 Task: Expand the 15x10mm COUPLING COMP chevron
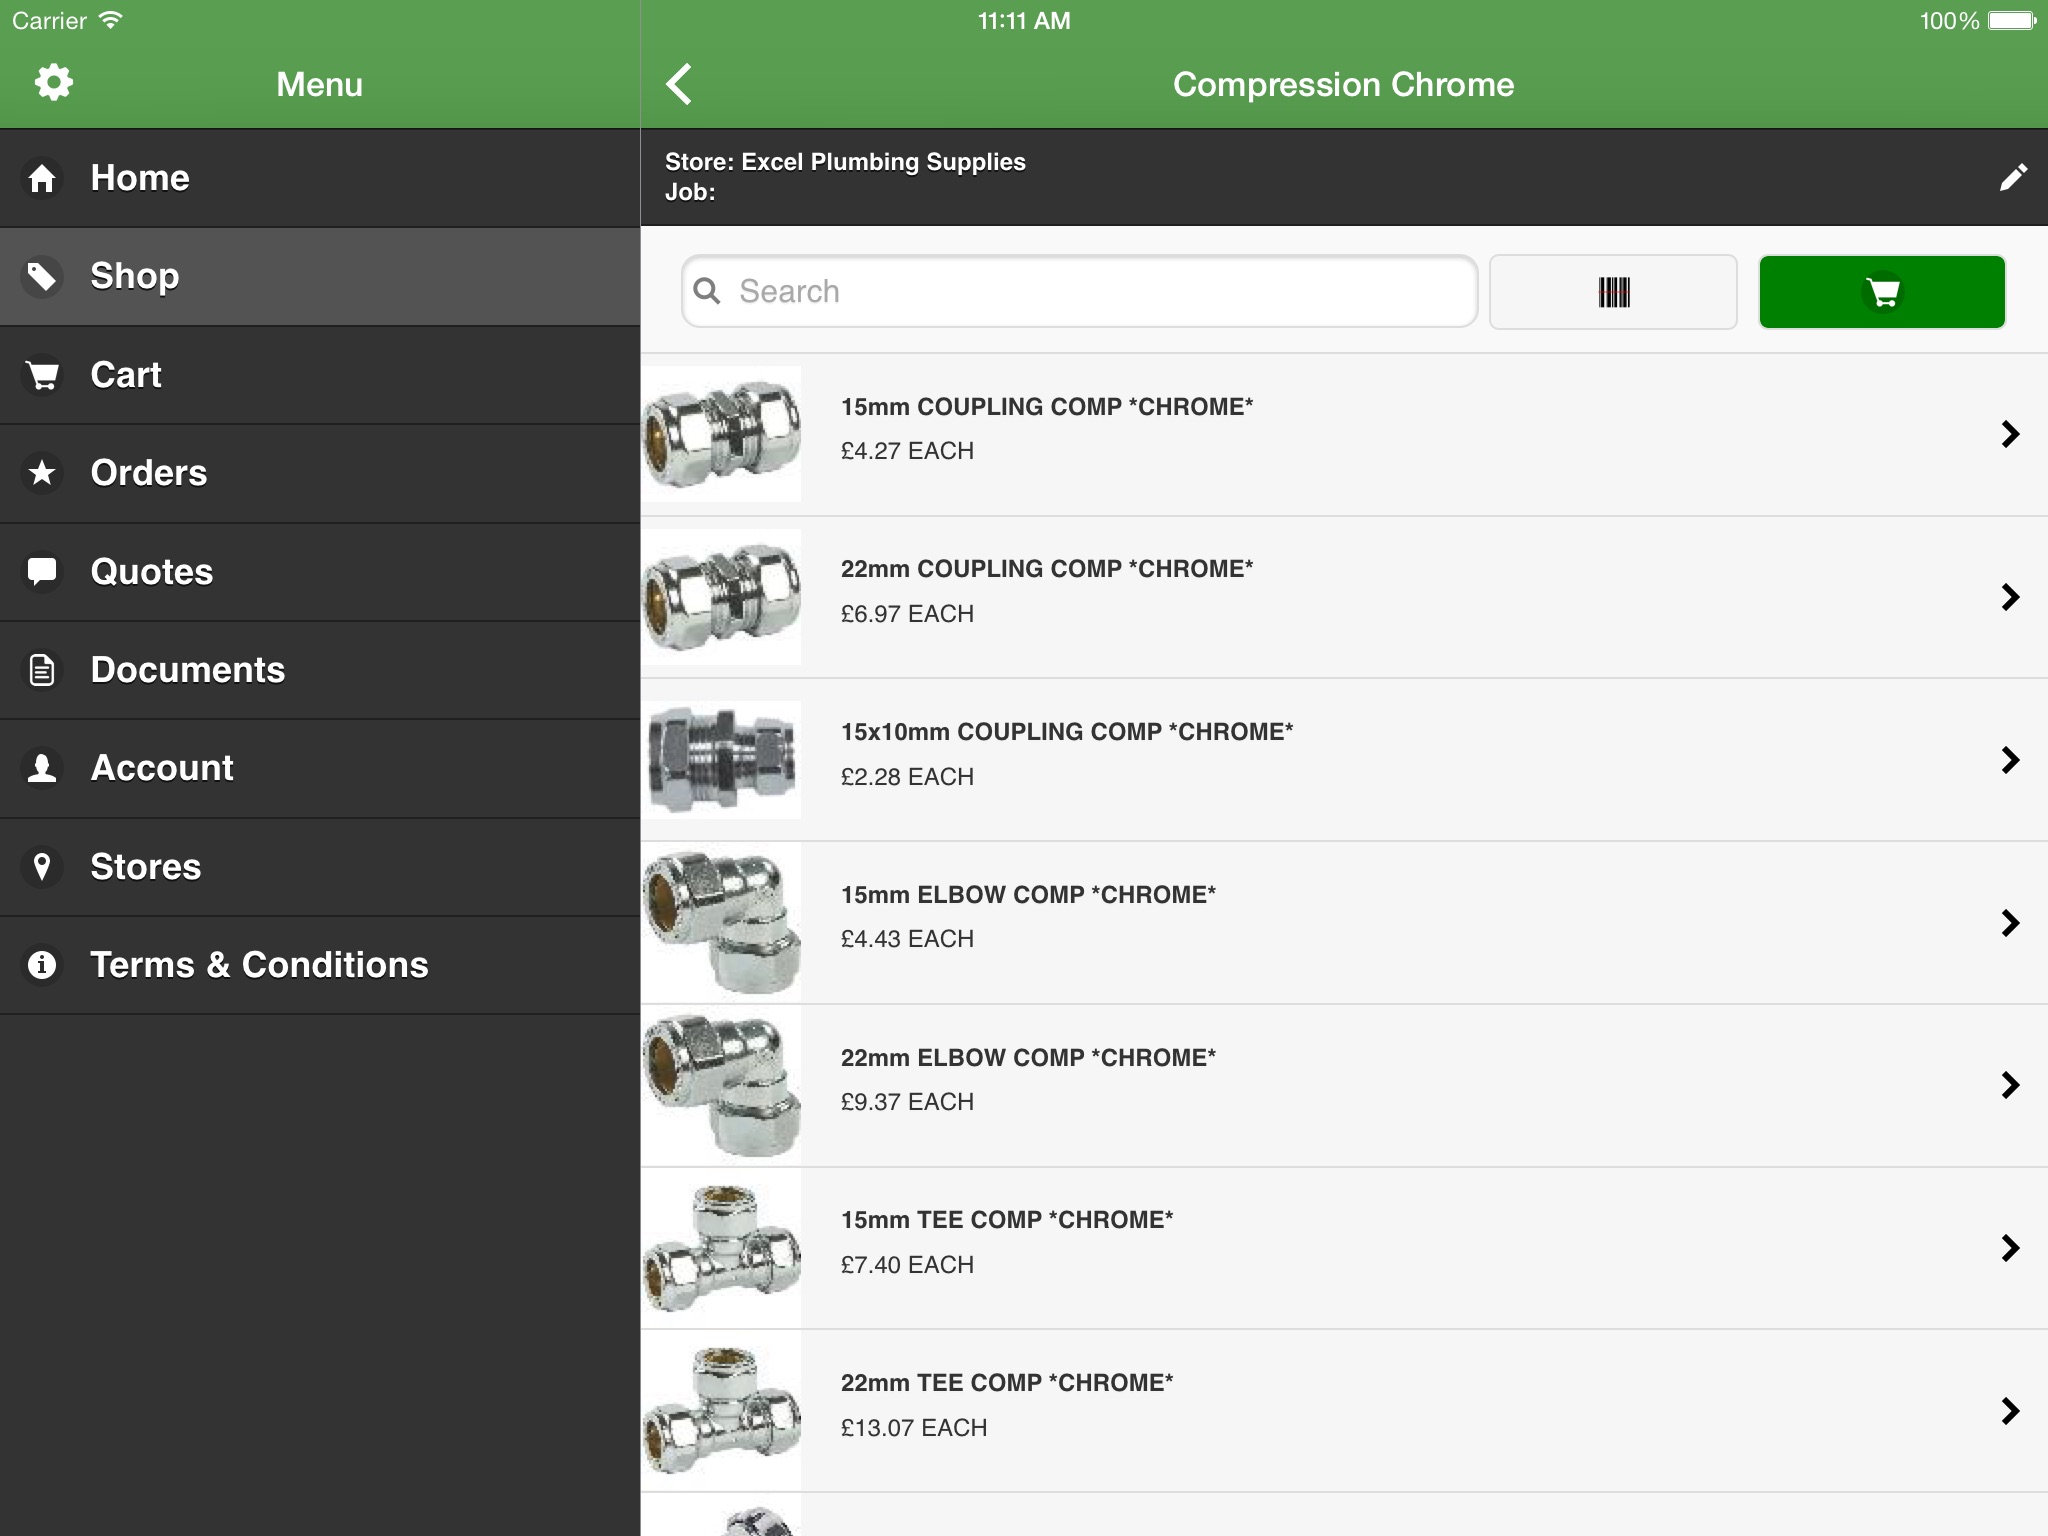pos(2010,760)
